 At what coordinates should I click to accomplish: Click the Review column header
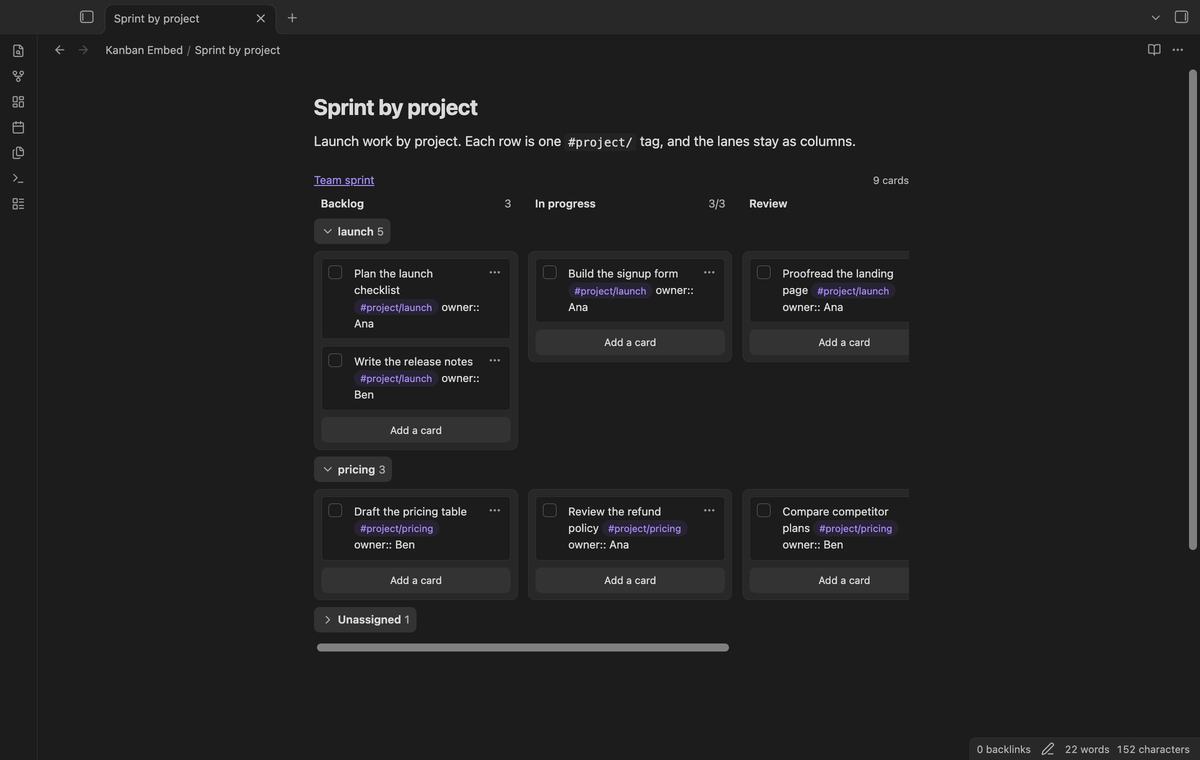pyautogui.click(x=768, y=203)
